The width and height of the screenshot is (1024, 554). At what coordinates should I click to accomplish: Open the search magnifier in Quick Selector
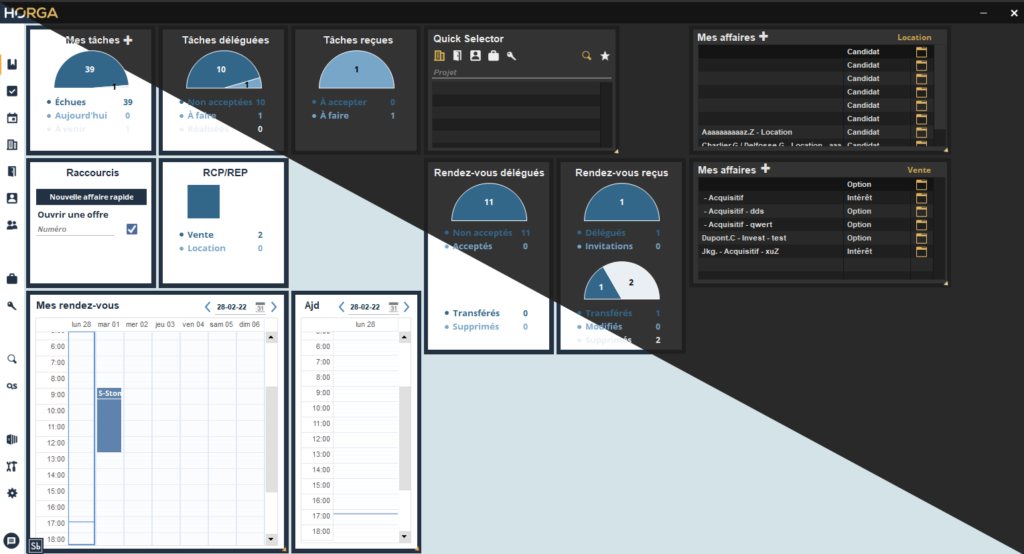[586, 56]
